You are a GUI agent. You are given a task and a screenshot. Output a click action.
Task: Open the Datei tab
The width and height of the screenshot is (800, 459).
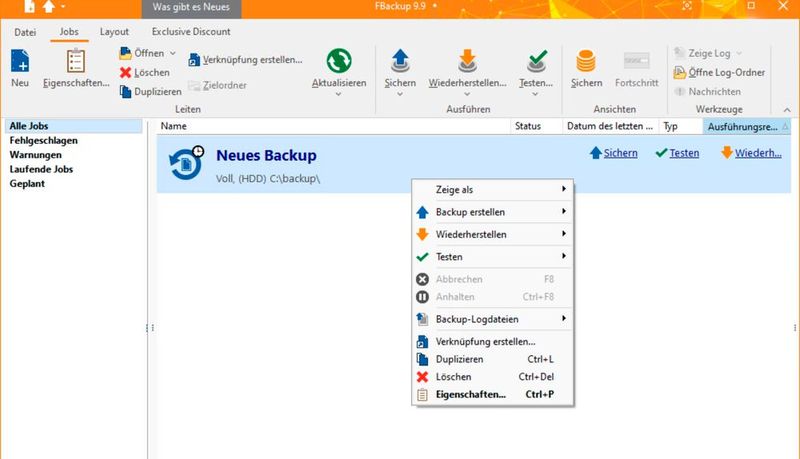pos(25,32)
